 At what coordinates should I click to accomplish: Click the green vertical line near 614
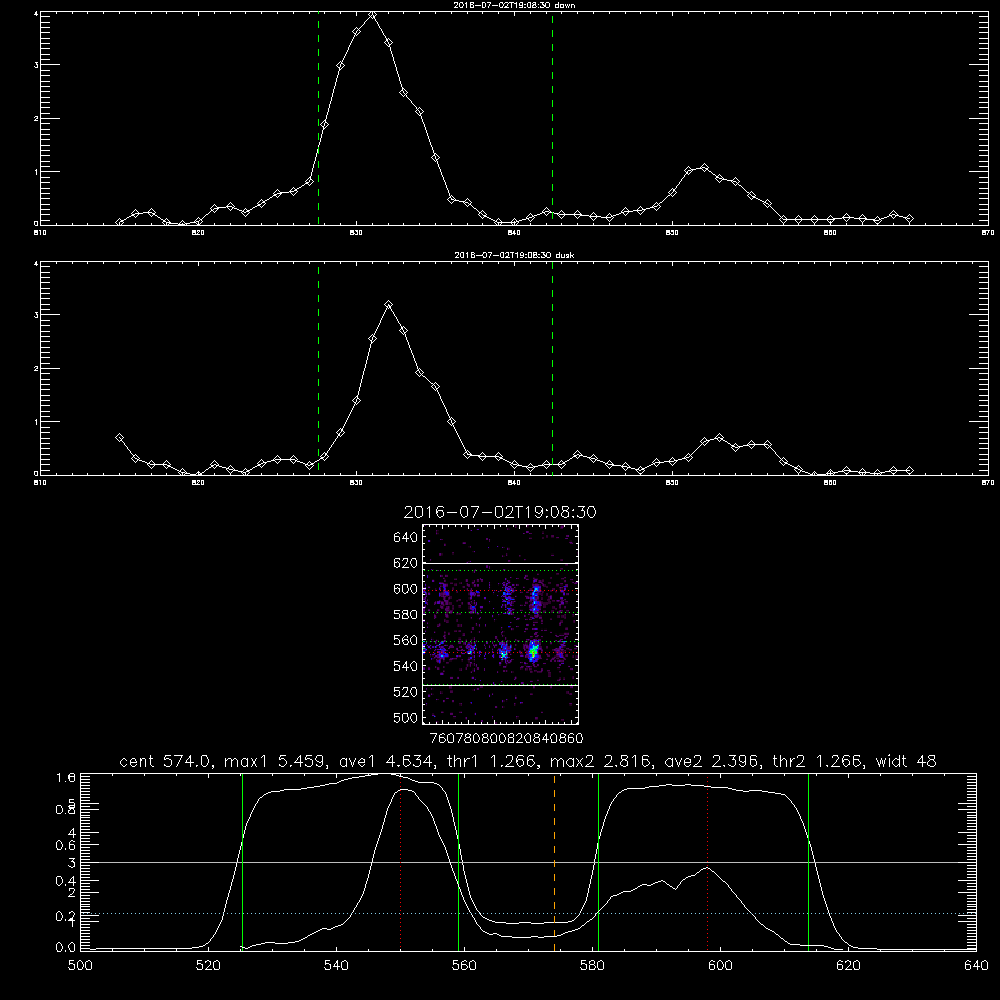pos(808,862)
